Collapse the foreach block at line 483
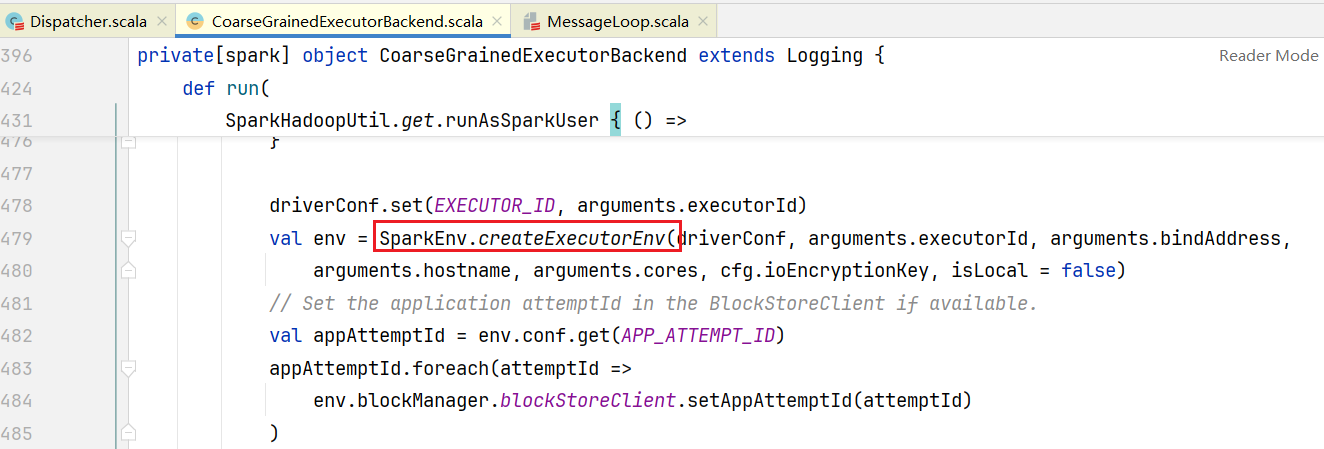This screenshot has height=449, width=1324. tap(127, 369)
